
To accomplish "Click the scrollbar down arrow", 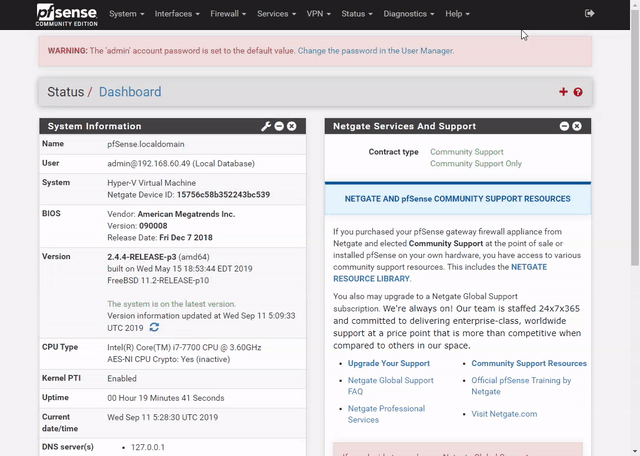I will pyautogui.click(x=635, y=452).
